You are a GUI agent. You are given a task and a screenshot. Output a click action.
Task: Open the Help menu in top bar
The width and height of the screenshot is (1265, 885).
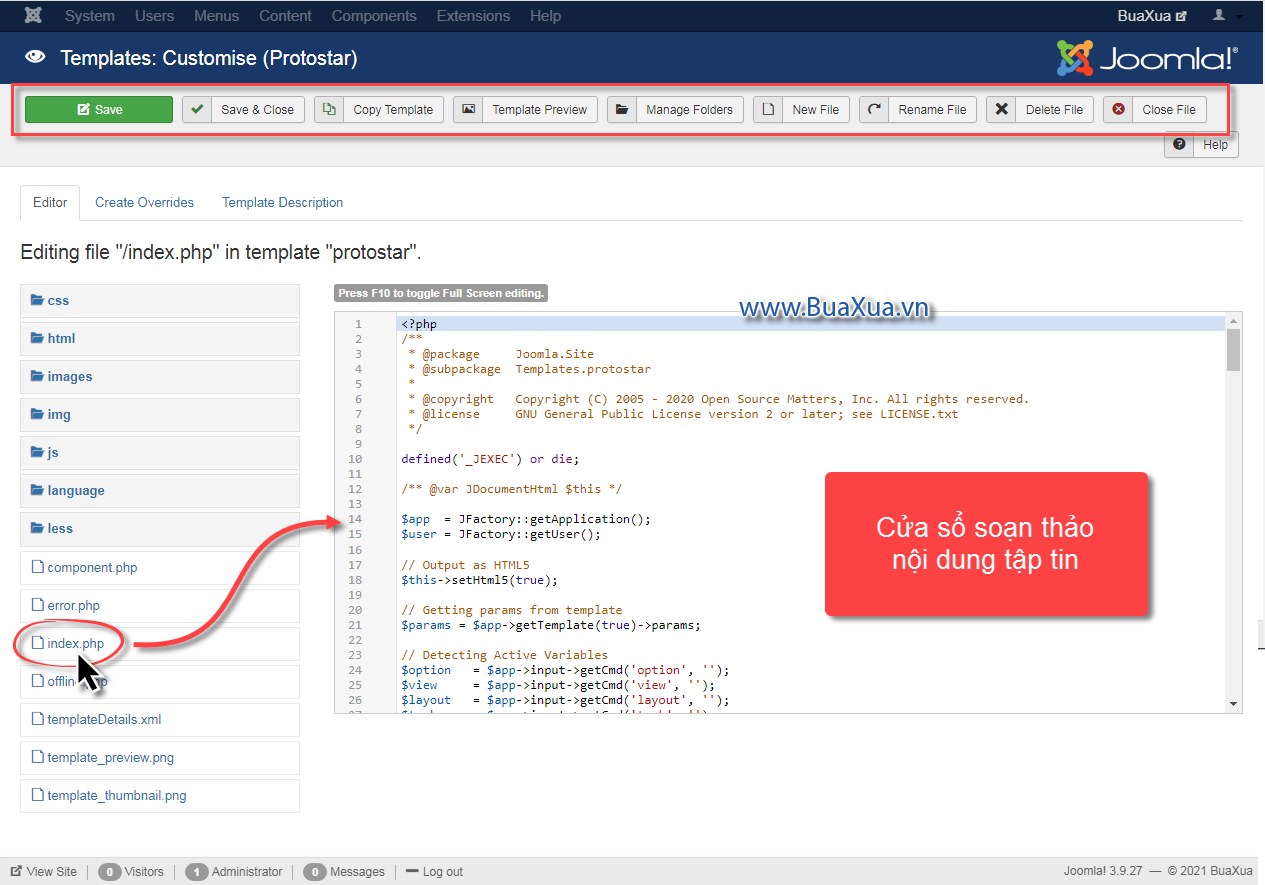tap(545, 16)
